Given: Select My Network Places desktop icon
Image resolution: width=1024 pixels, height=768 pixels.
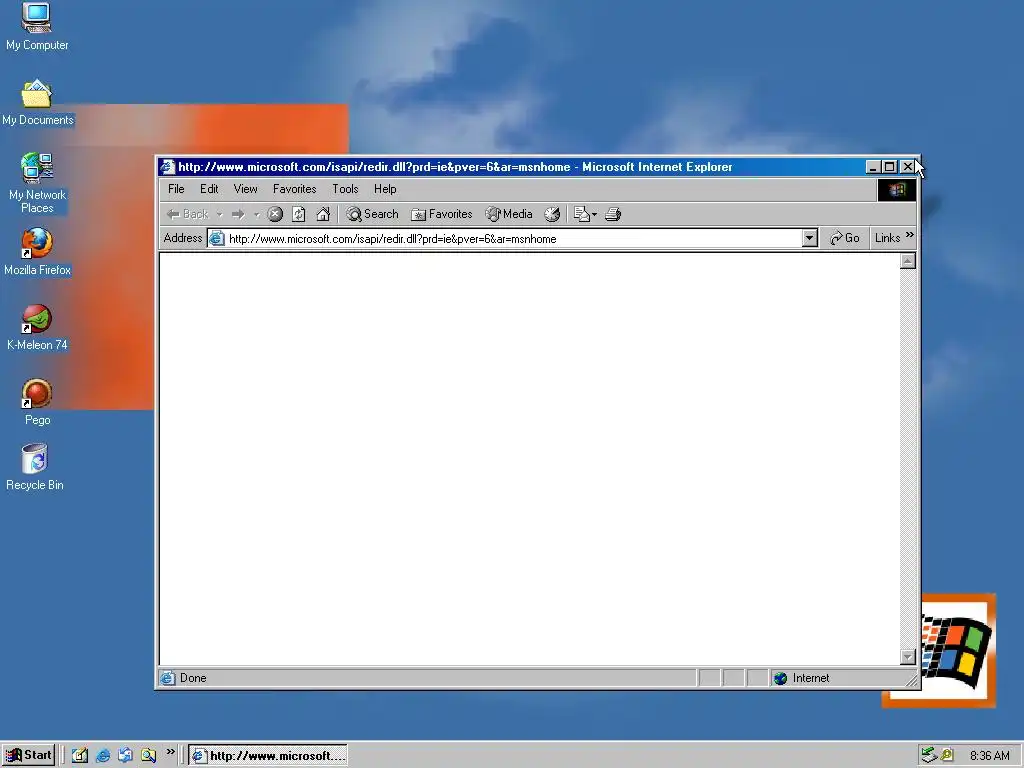Looking at the screenshot, I should (x=37, y=183).
